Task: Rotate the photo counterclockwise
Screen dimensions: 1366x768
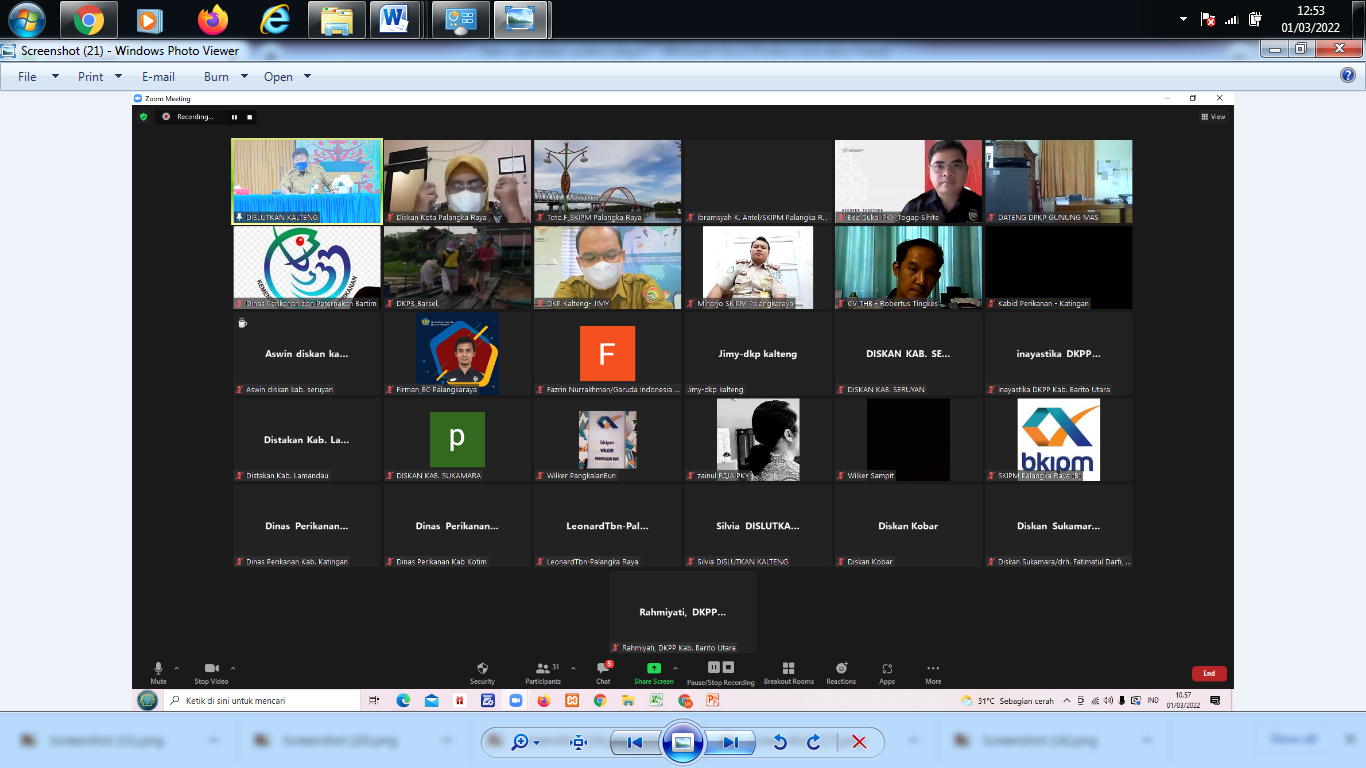Action: tap(780, 742)
